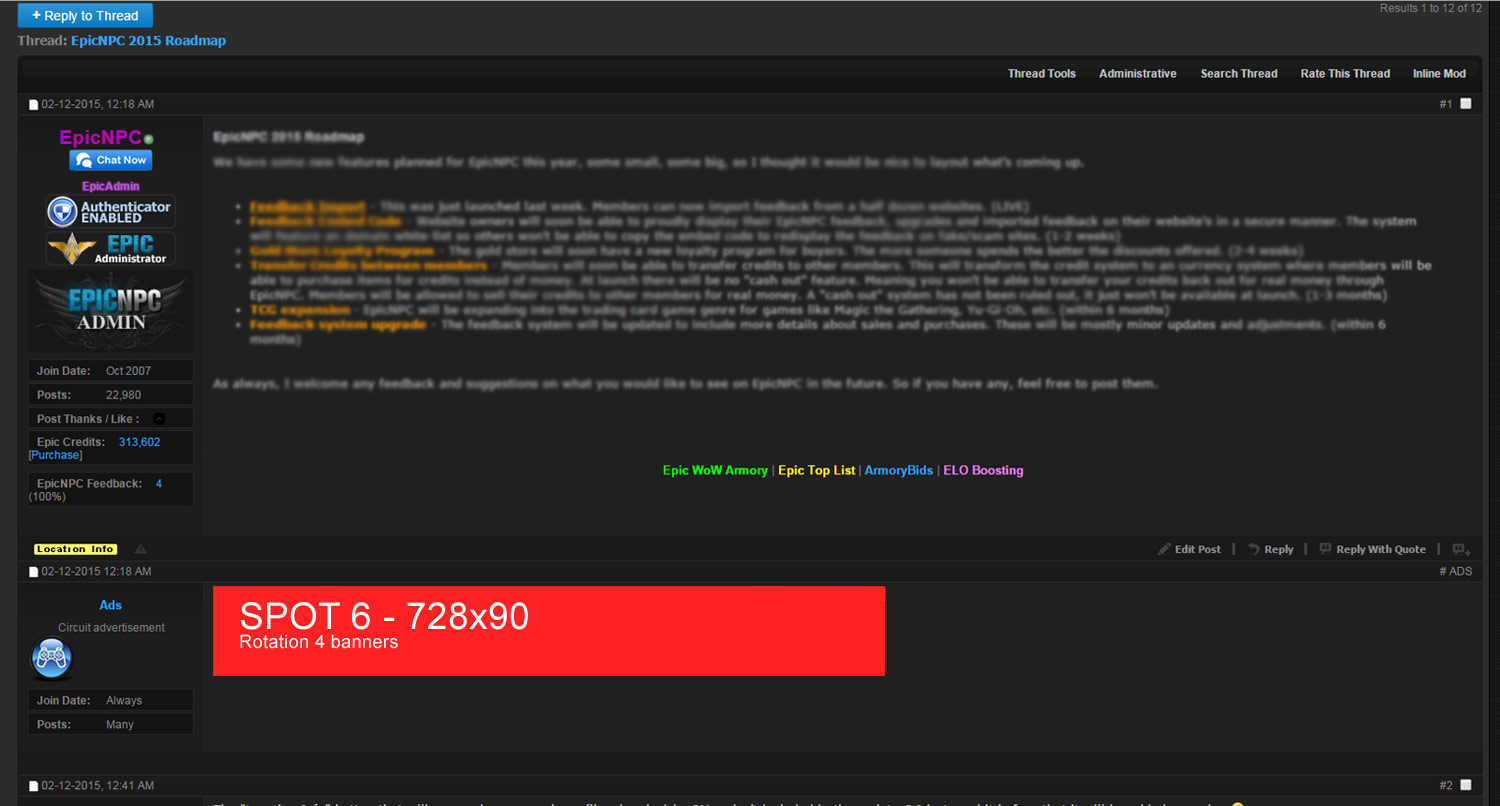Open the EpicNPC Feedback score 4 link

[x=159, y=484]
